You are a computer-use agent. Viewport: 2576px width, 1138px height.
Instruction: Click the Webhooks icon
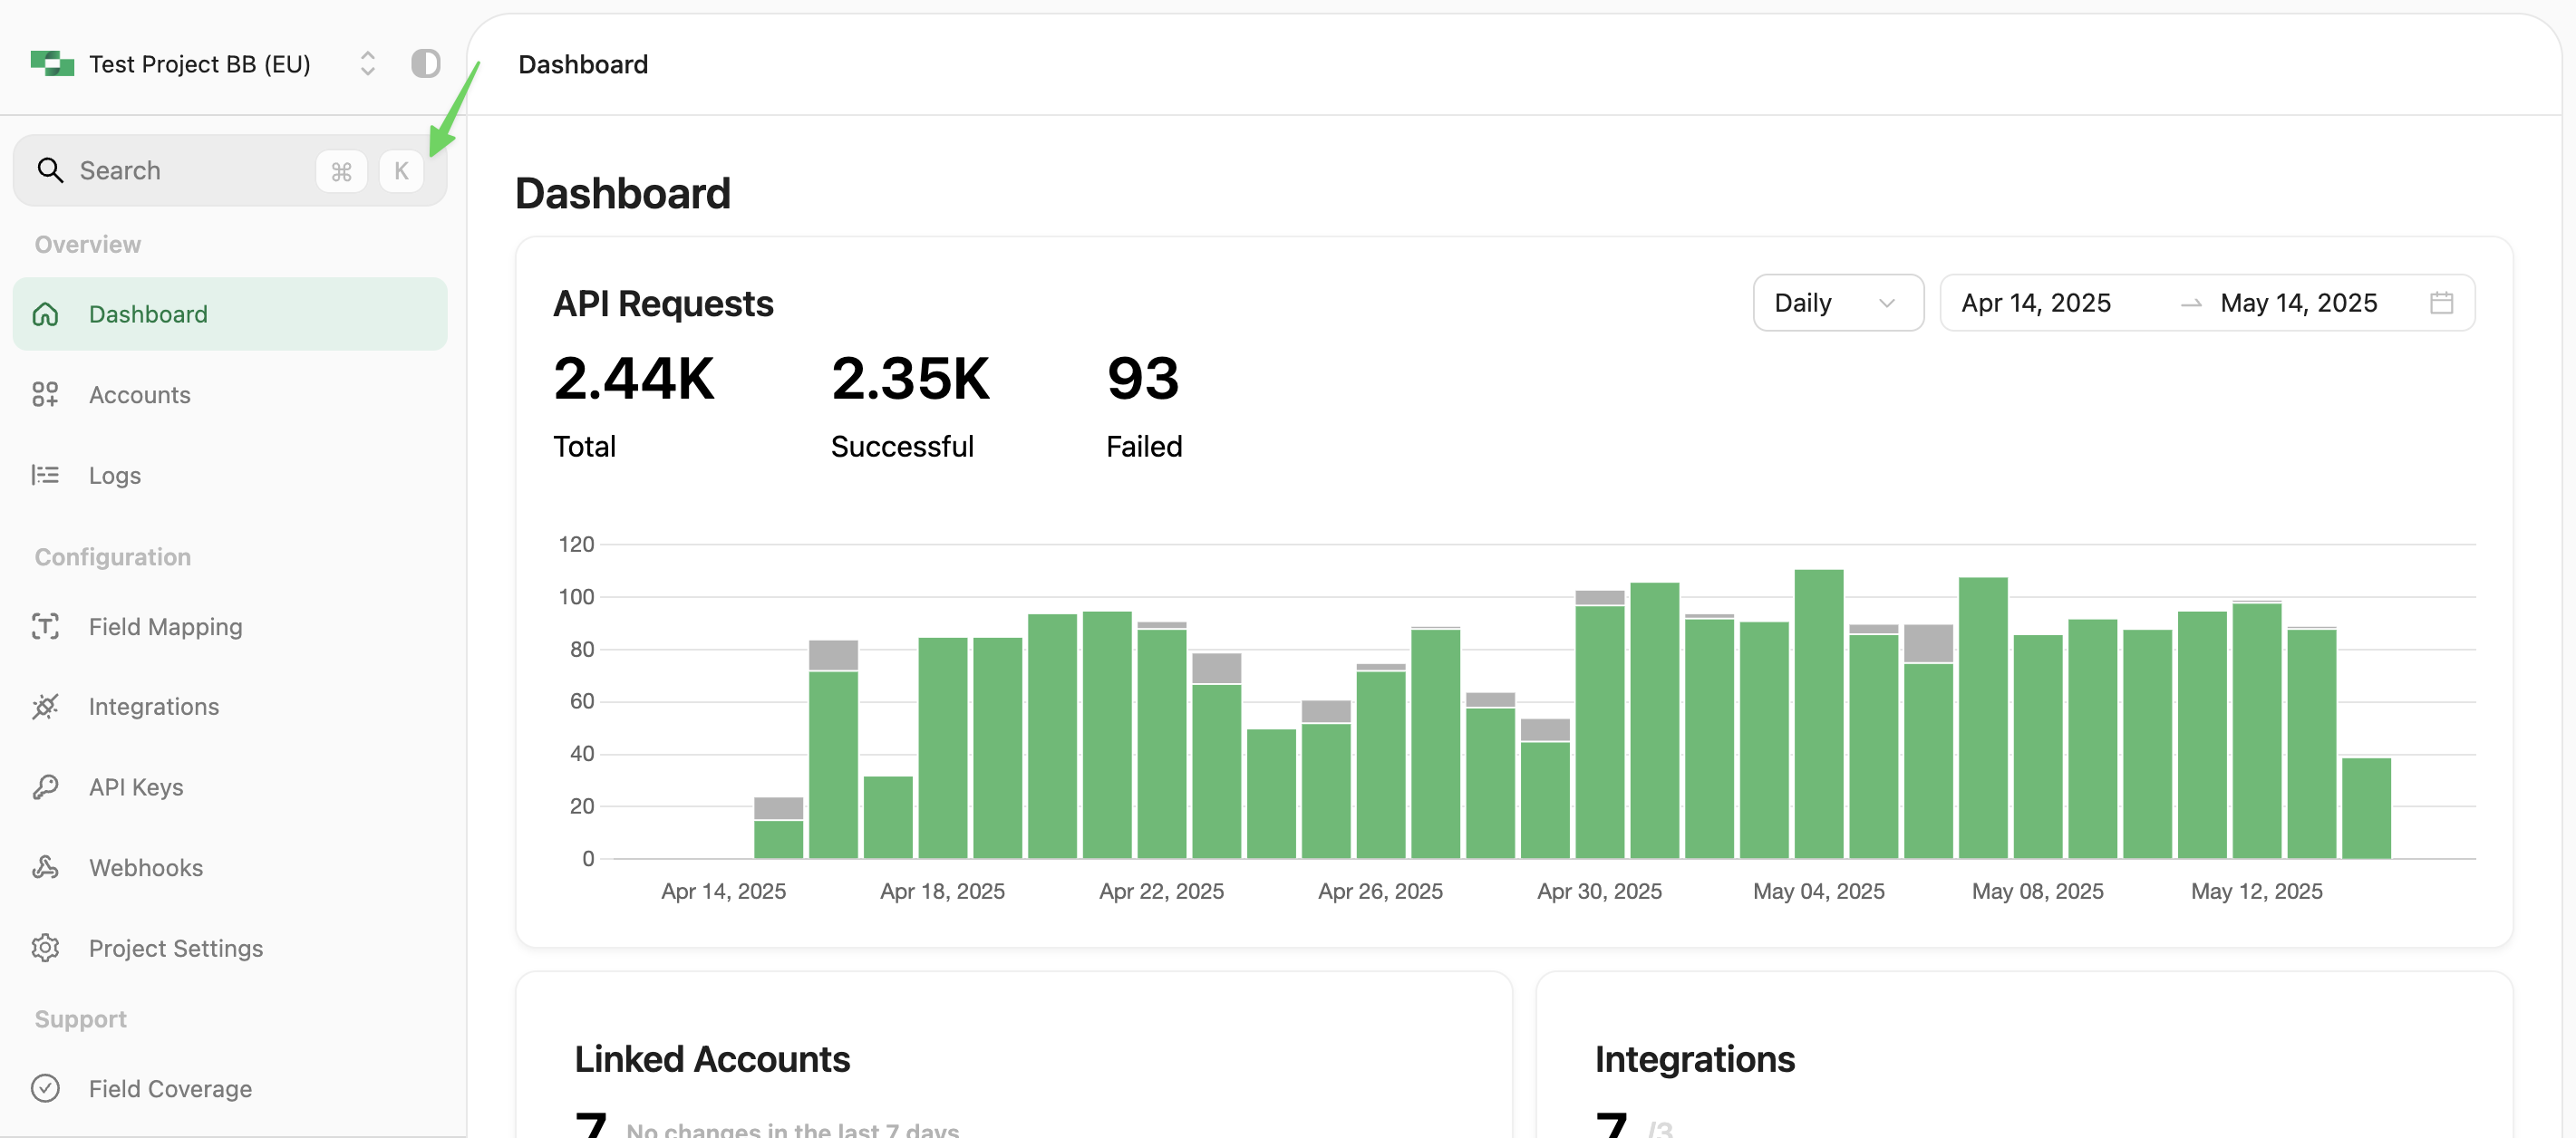tap(46, 868)
